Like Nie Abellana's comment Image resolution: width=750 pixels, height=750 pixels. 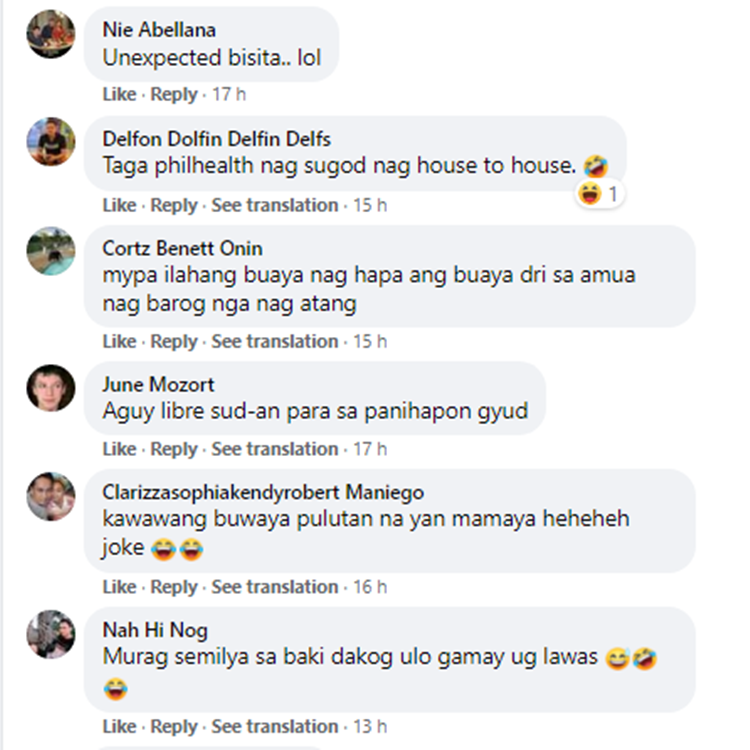(119, 94)
